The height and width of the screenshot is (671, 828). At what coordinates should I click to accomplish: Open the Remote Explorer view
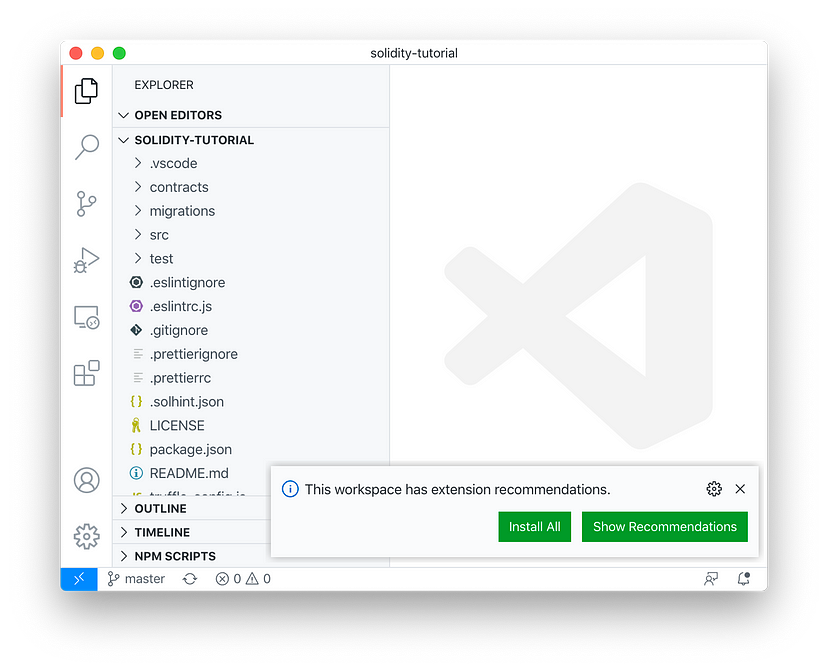click(87, 317)
